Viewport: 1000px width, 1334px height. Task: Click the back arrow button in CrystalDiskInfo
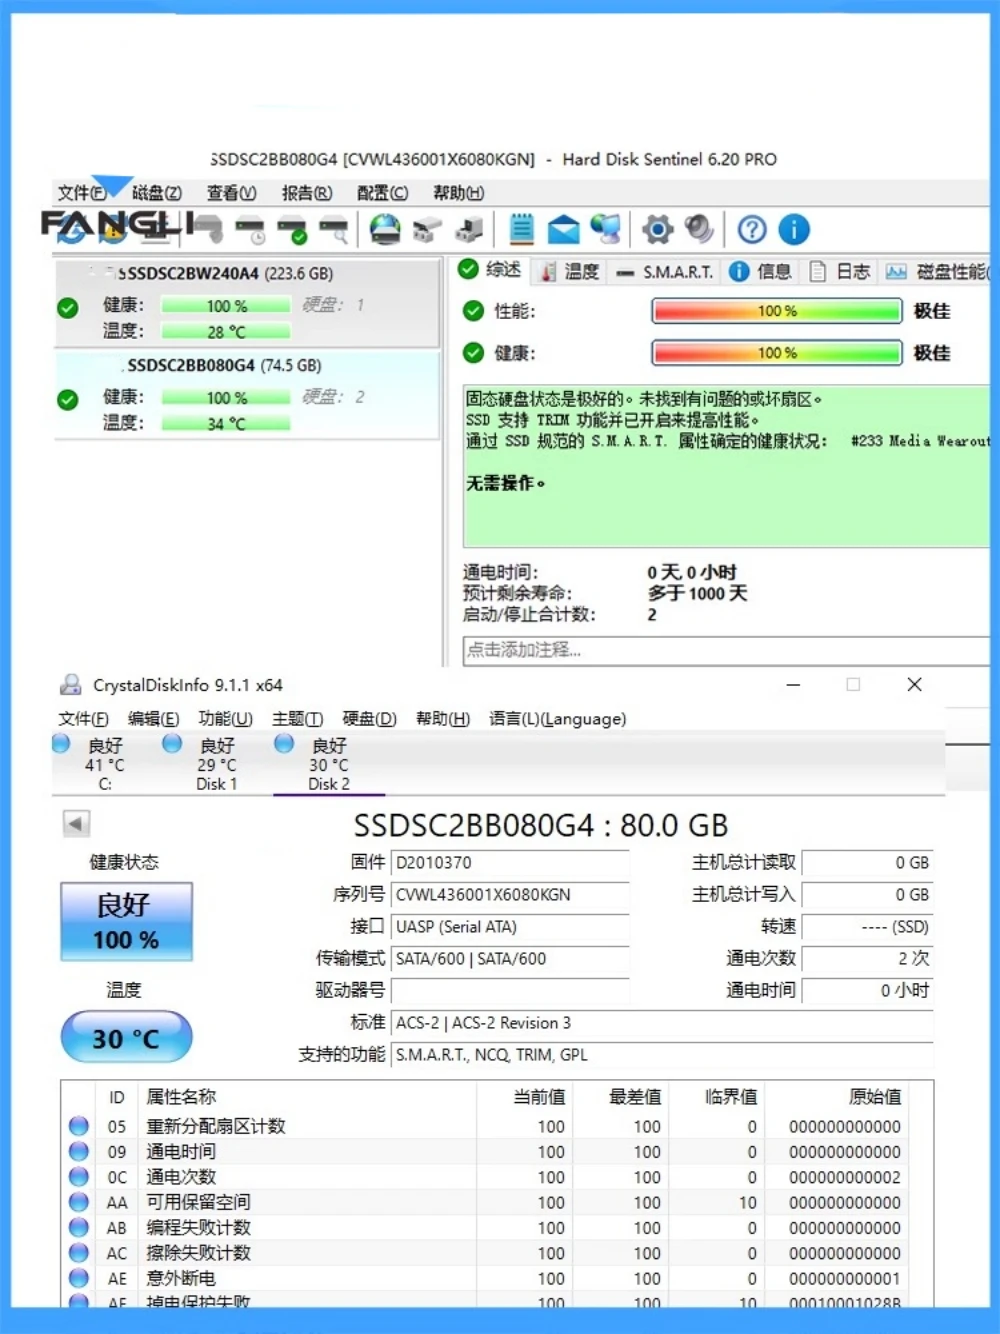tap(76, 824)
